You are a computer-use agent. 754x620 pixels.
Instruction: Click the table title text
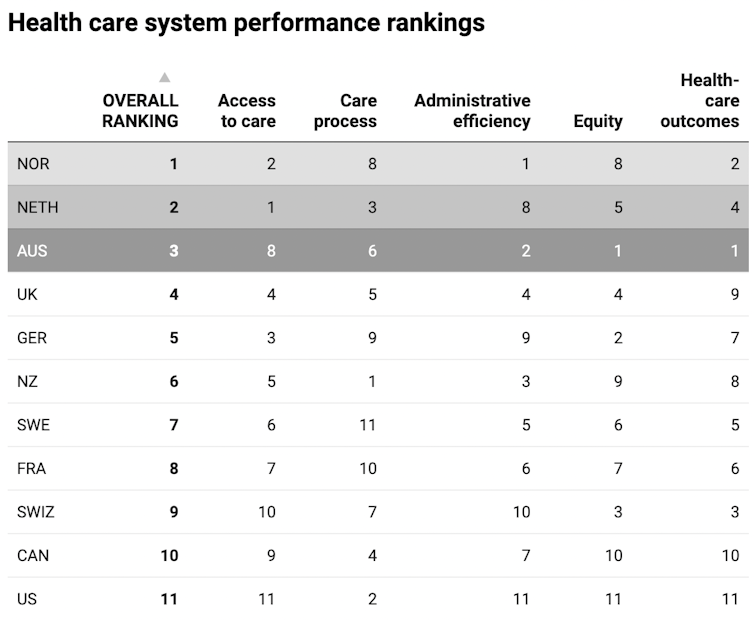pos(246,23)
